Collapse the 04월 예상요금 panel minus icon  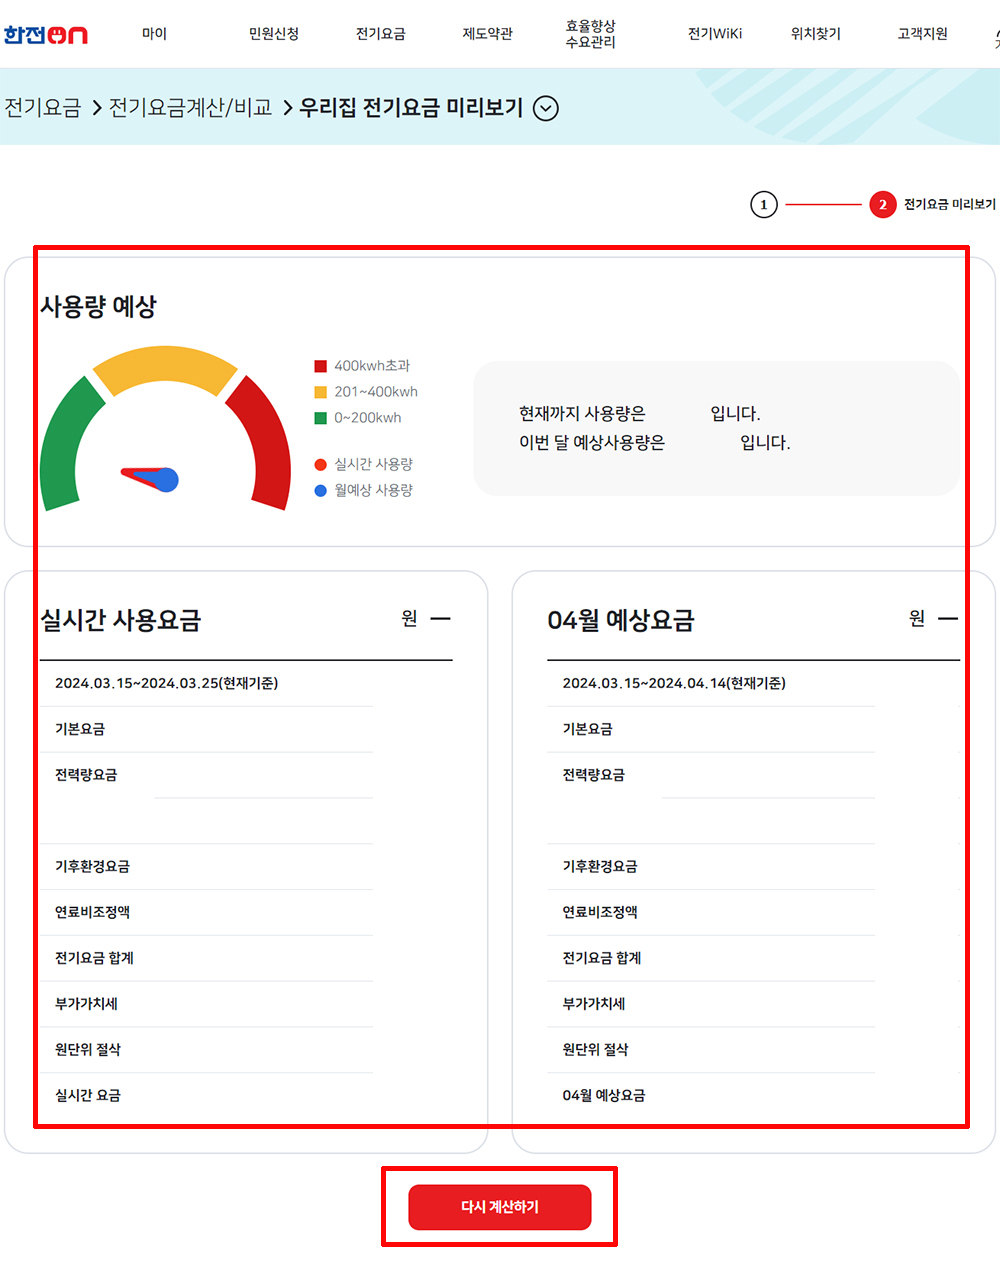(948, 619)
